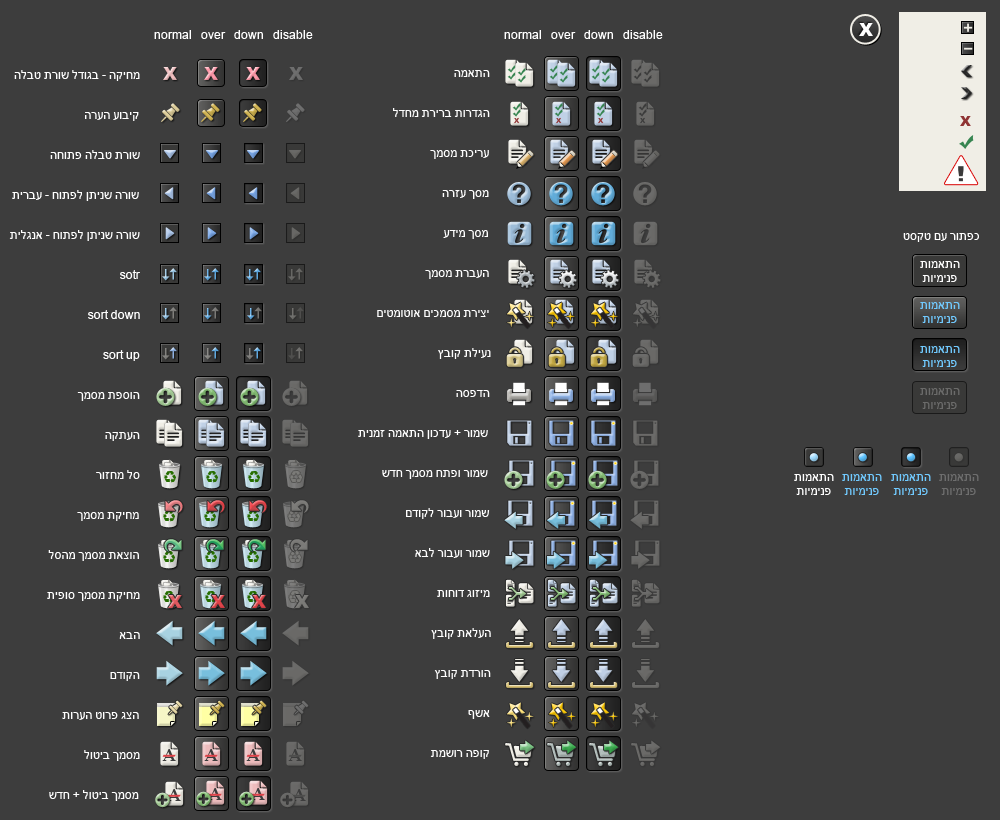Click the normal-state save and go previous icon

pos(519,514)
